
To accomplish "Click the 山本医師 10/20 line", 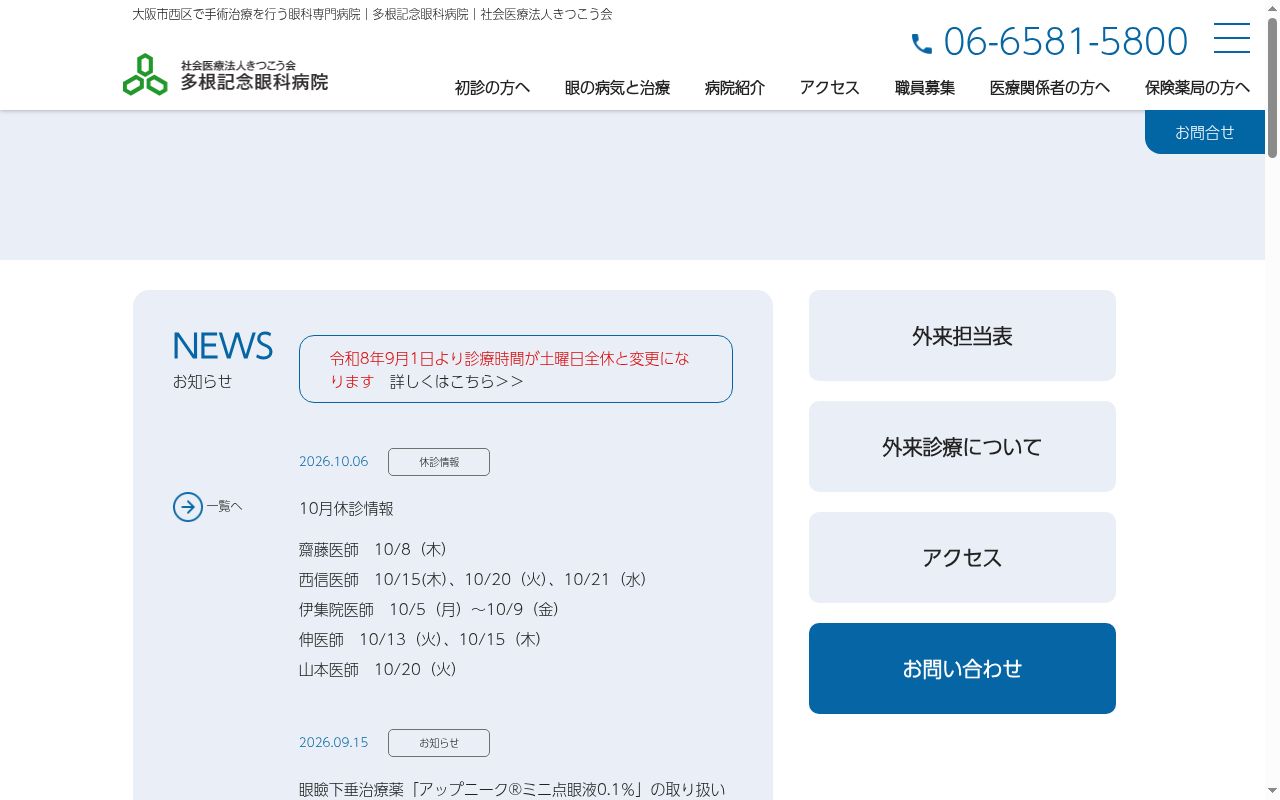I will (379, 670).
